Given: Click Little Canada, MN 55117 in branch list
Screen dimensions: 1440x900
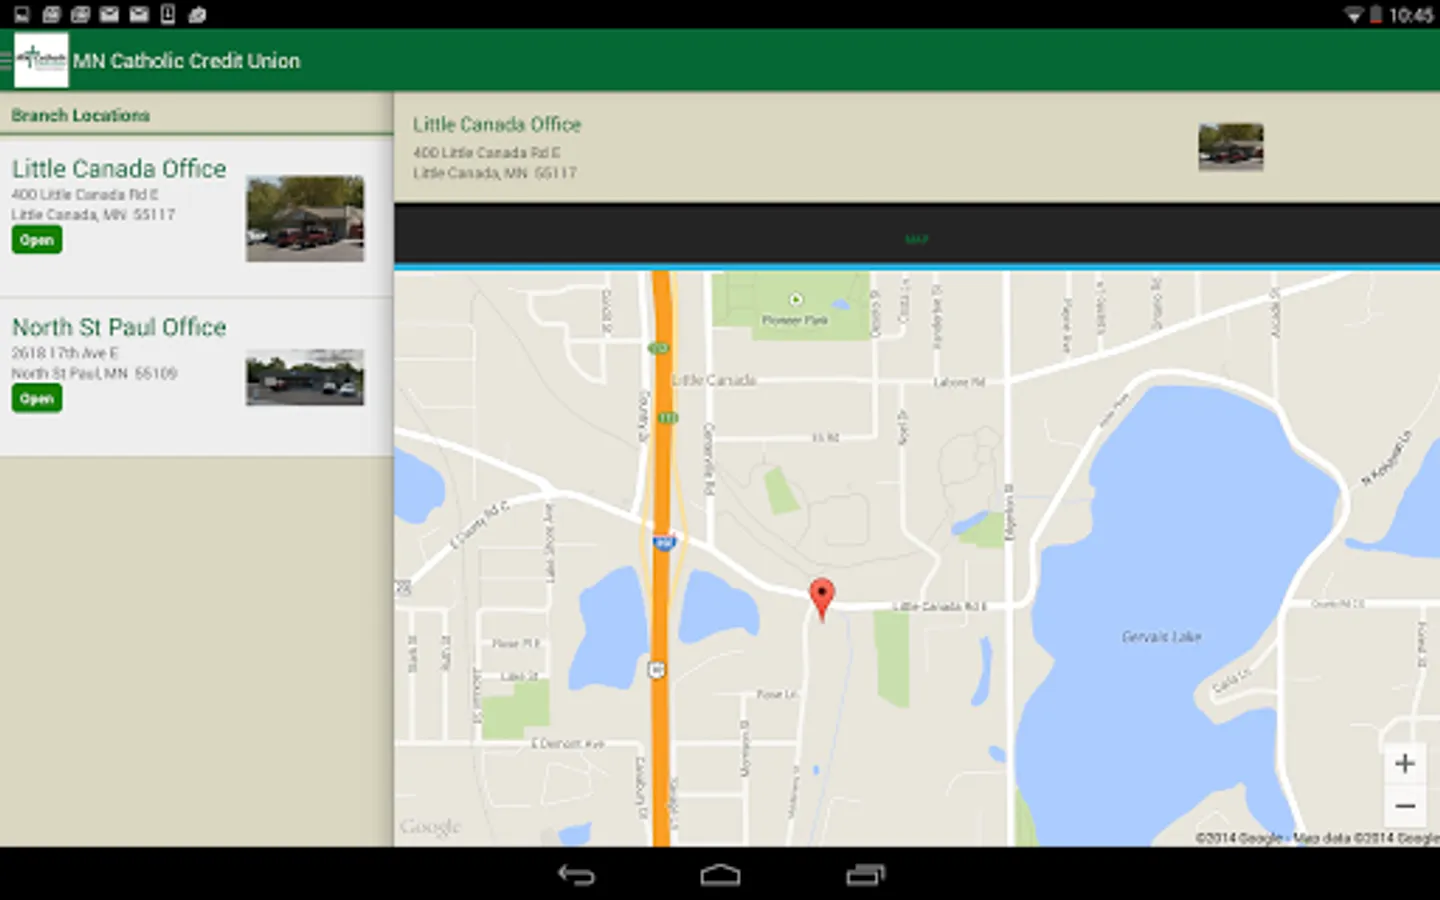Looking at the screenshot, I should coord(93,215).
